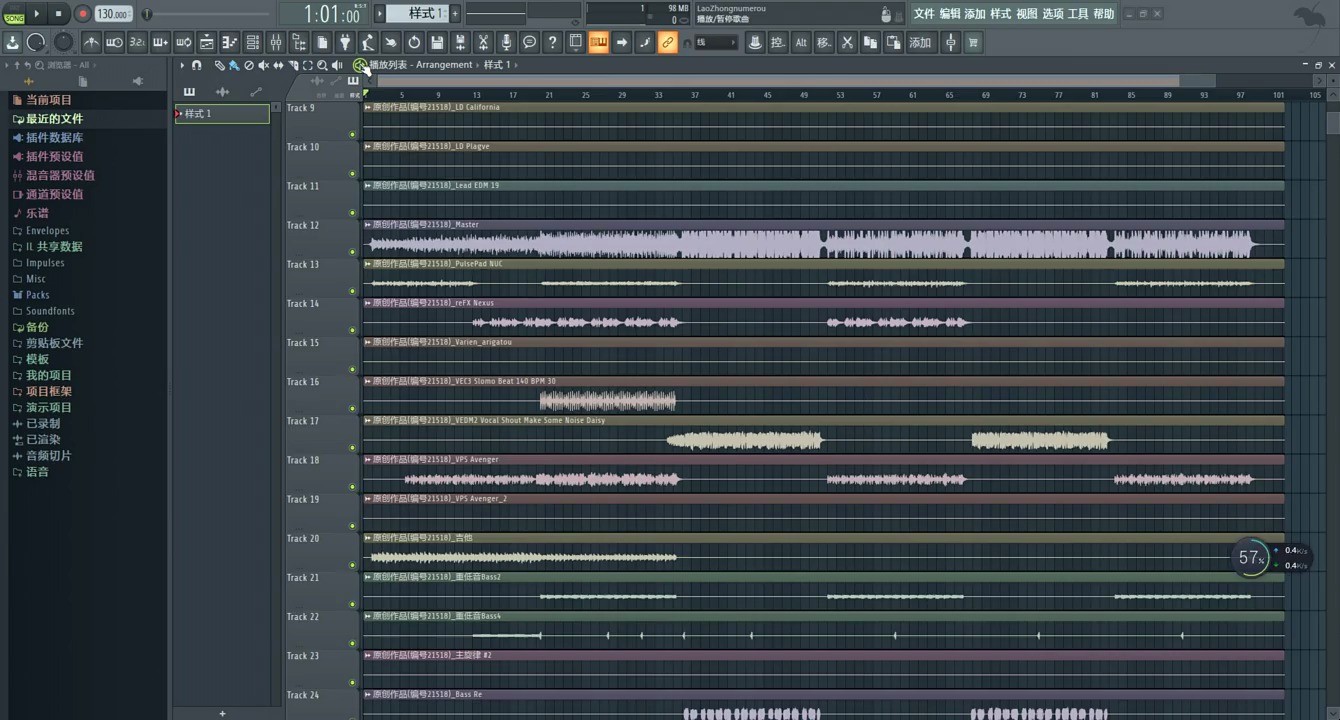Open the 文件 menu
The image size is (1340, 720).
pos(923,14)
